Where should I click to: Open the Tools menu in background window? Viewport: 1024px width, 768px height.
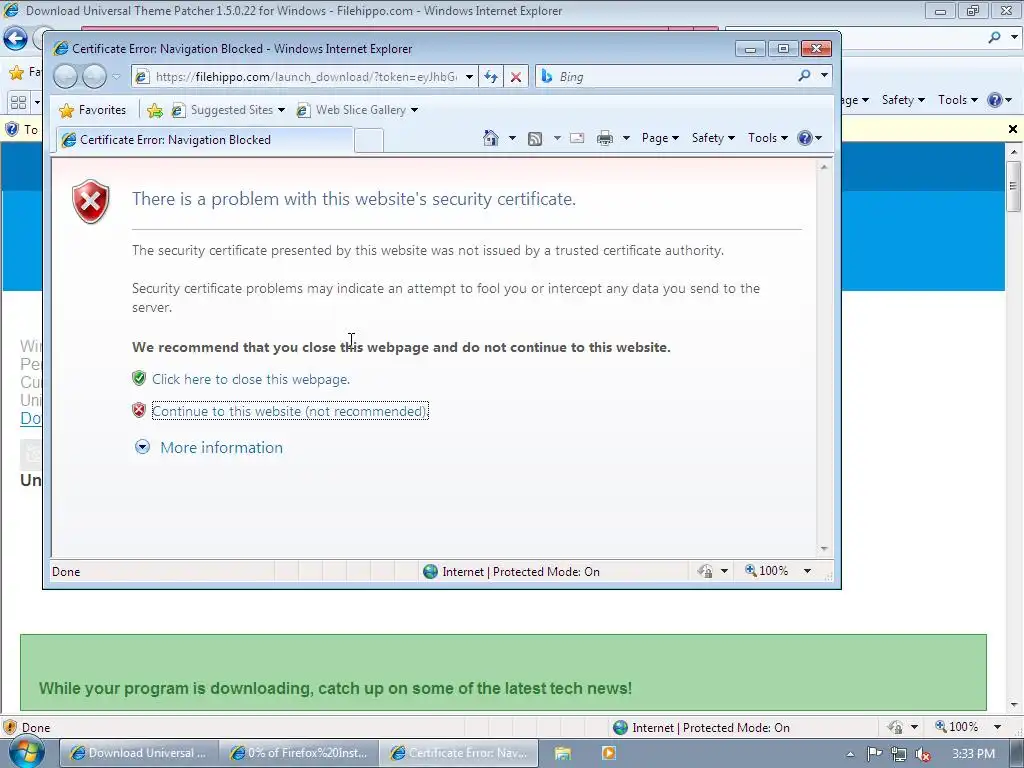[957, 100]
